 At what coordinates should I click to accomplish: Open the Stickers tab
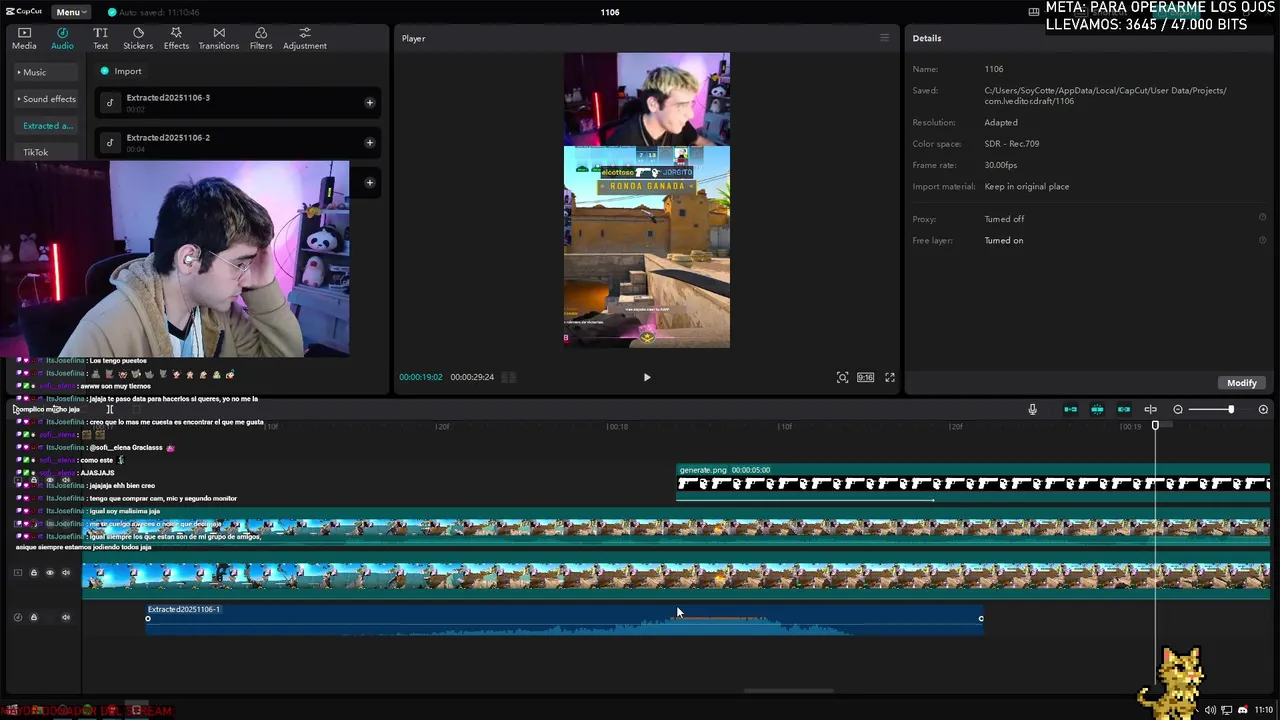[x=138, y=39]
